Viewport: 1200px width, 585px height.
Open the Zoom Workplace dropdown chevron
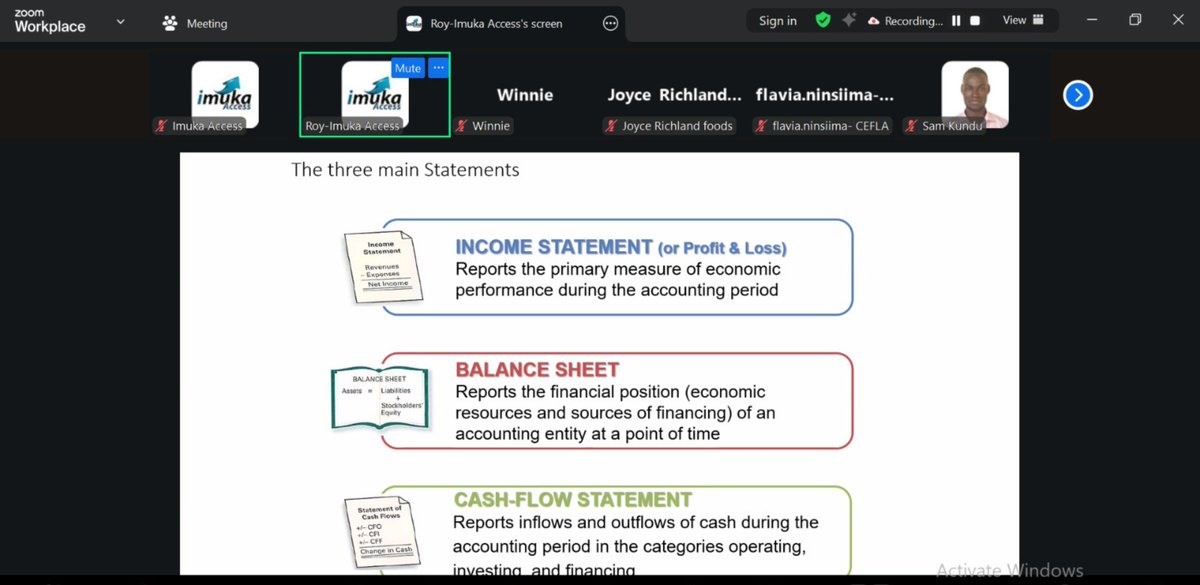point(119,20)
